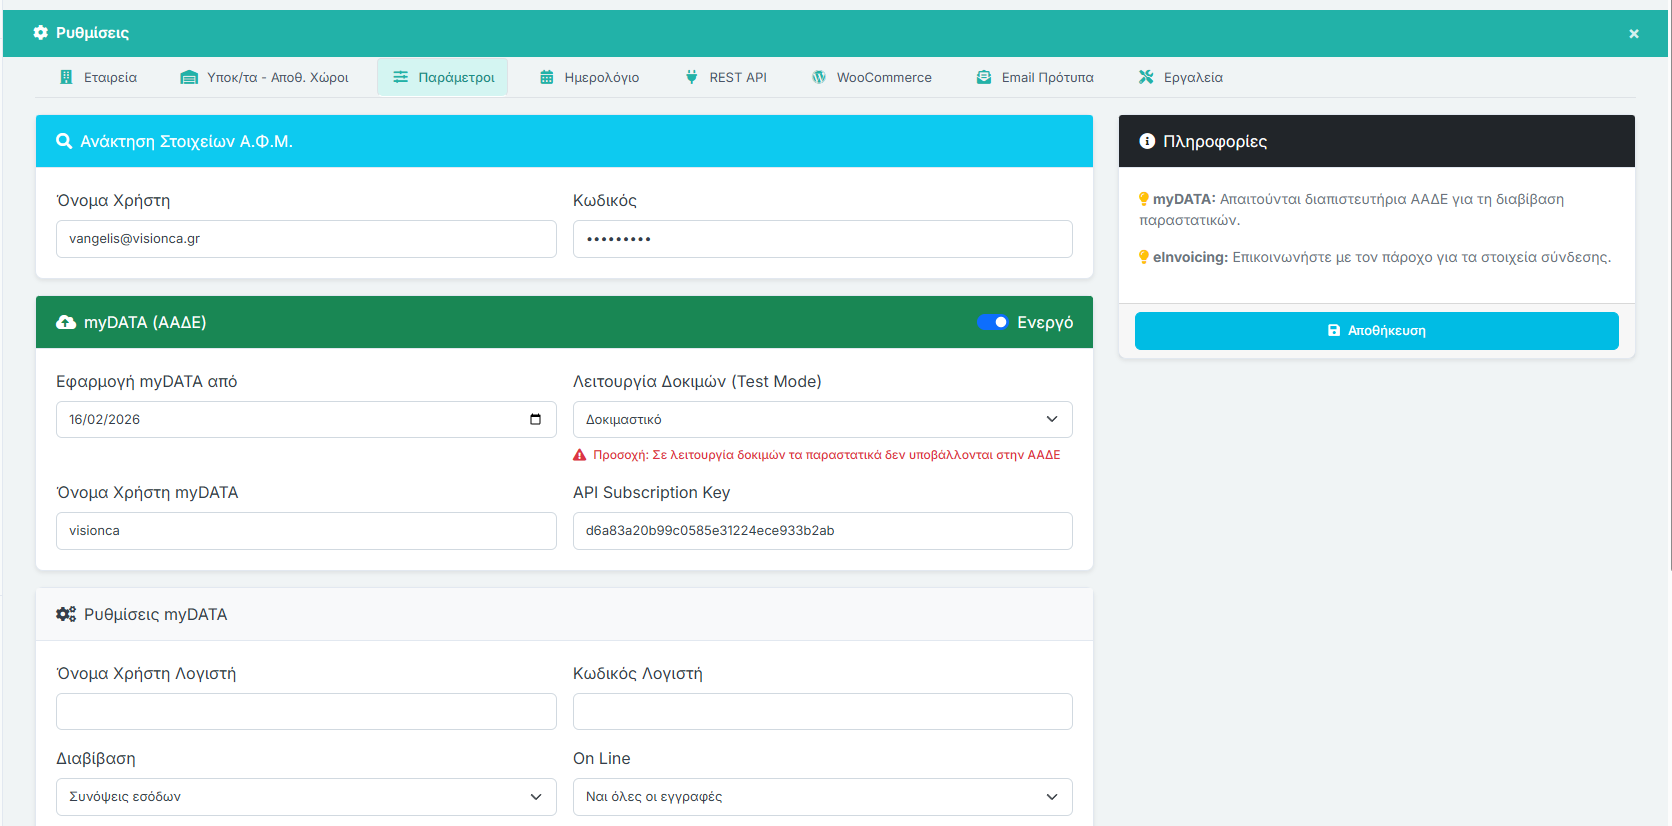This screenshot has height=826, width=1672.
Task: Click the API Subscription Key field
Action: pyautogui.click(x=822, y=531)
